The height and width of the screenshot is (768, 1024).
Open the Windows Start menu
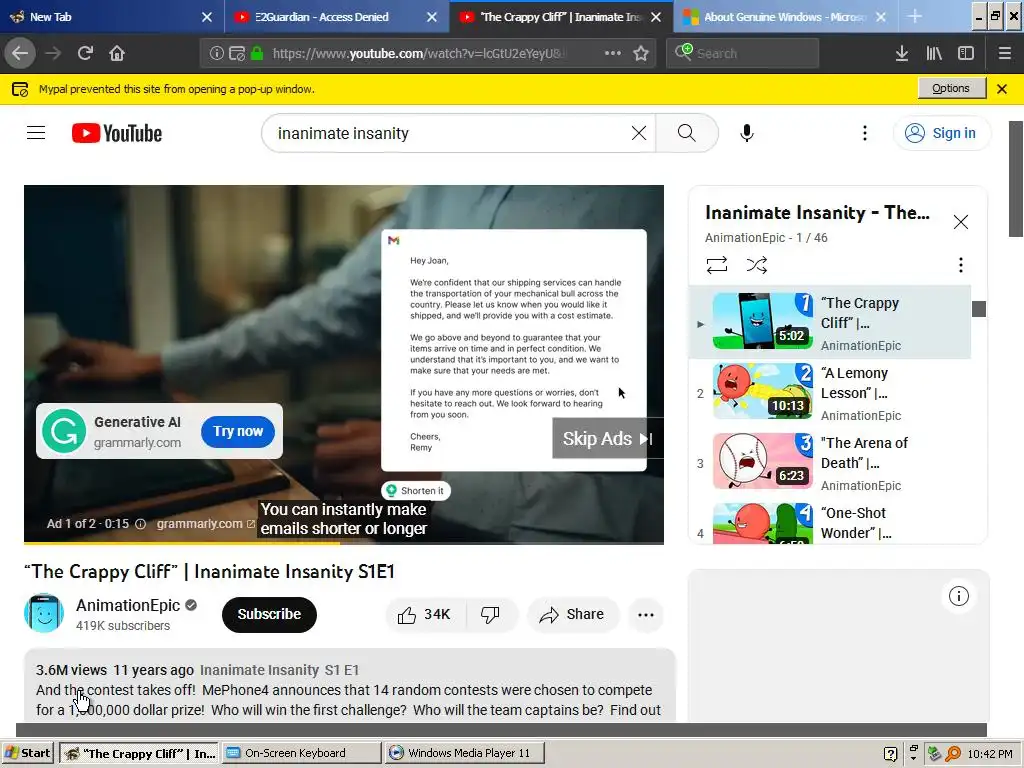coord(27,753)
